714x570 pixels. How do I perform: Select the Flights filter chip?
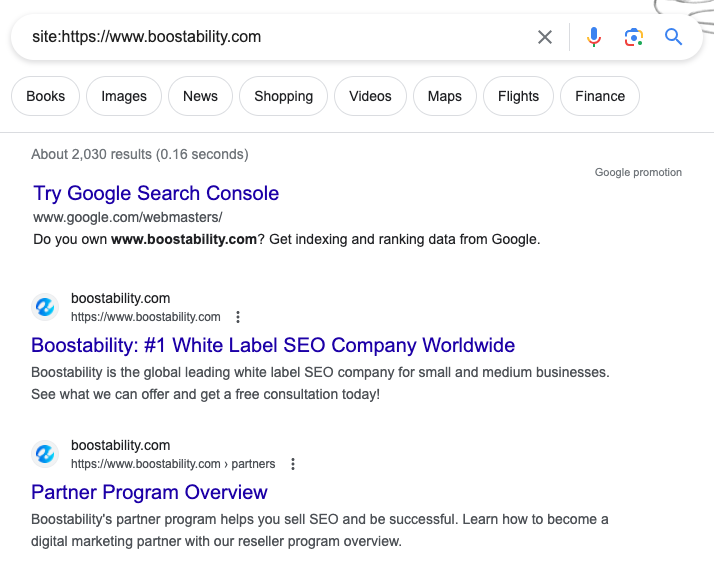click(518, 96)
